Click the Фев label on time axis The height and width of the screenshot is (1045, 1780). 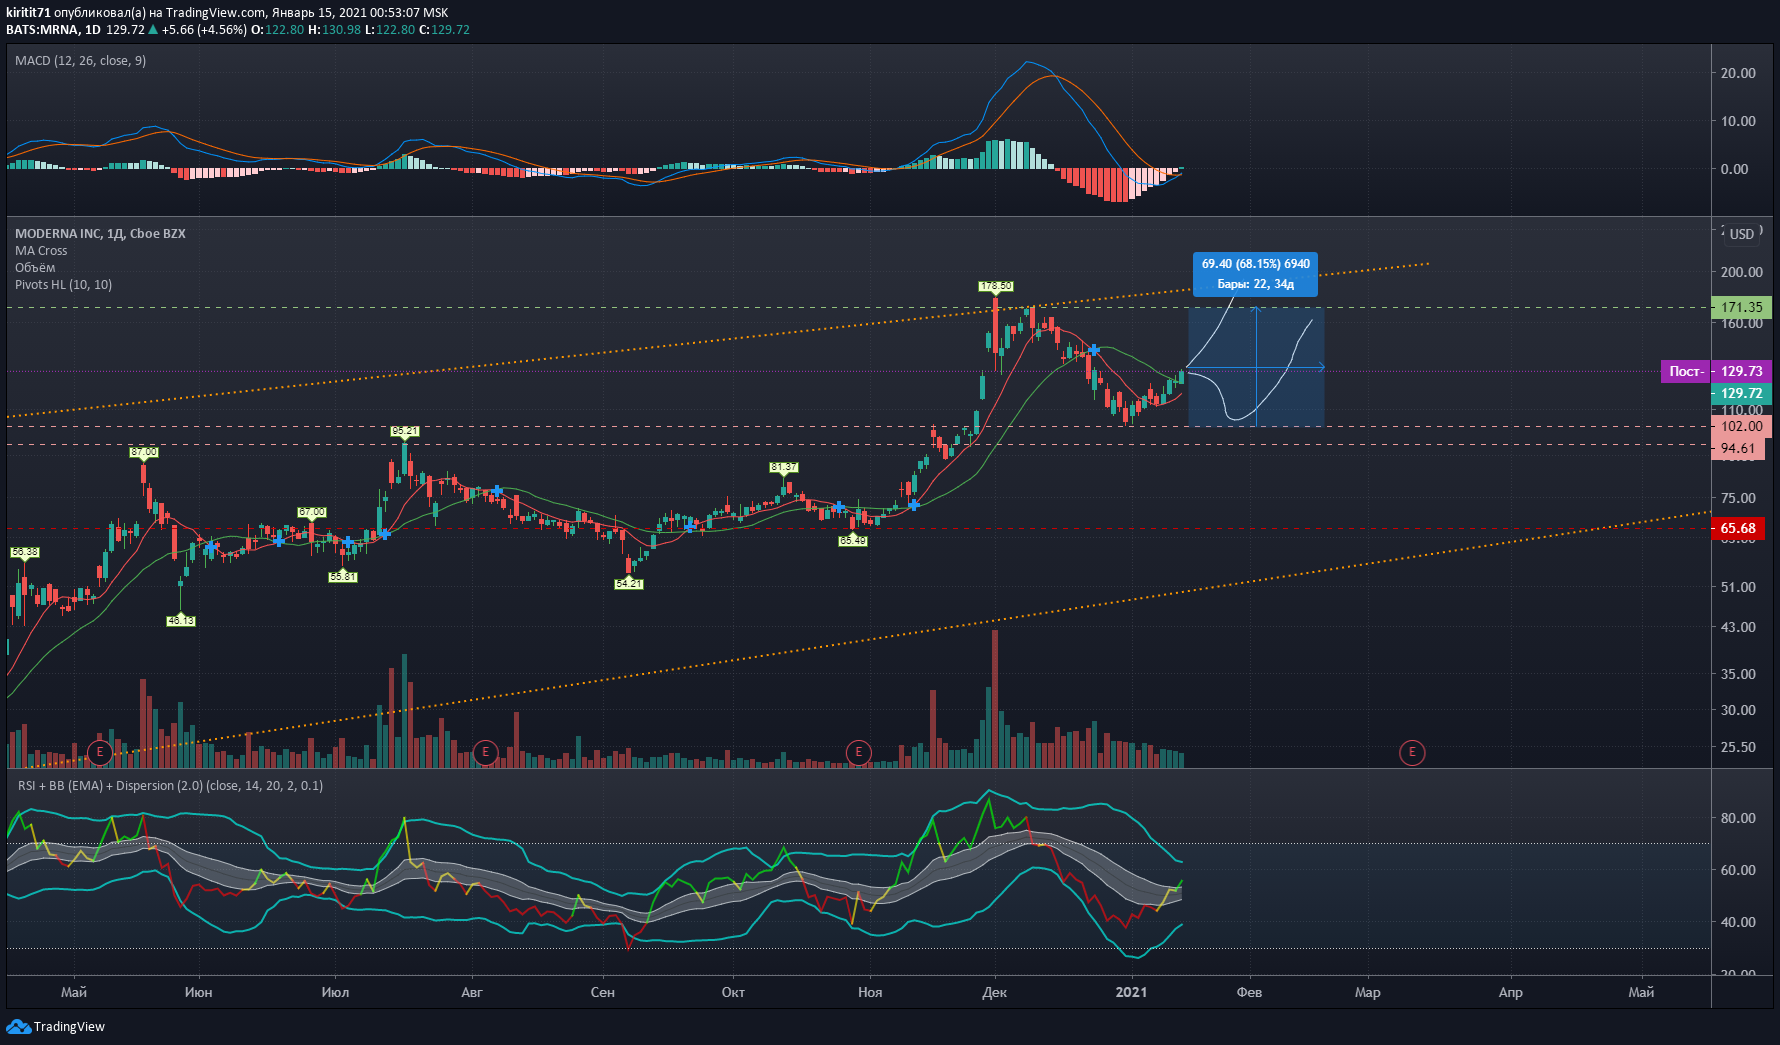[1249, 992]
